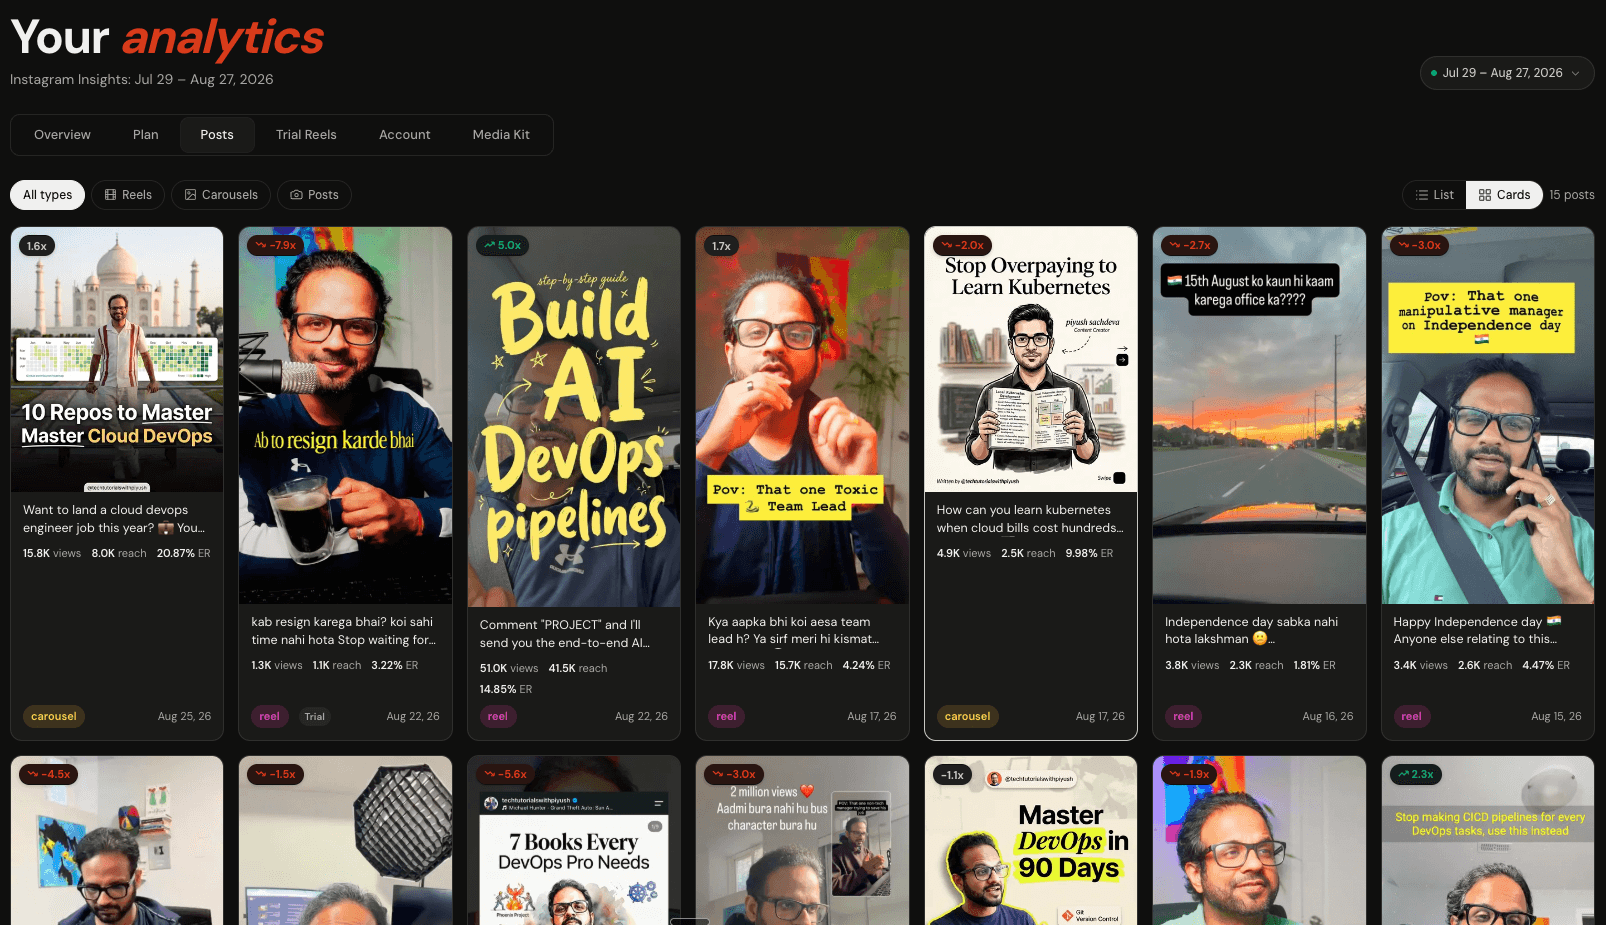1606x925 pixels.
Task: Click the 20.87% ER stat
Action: 183,553
